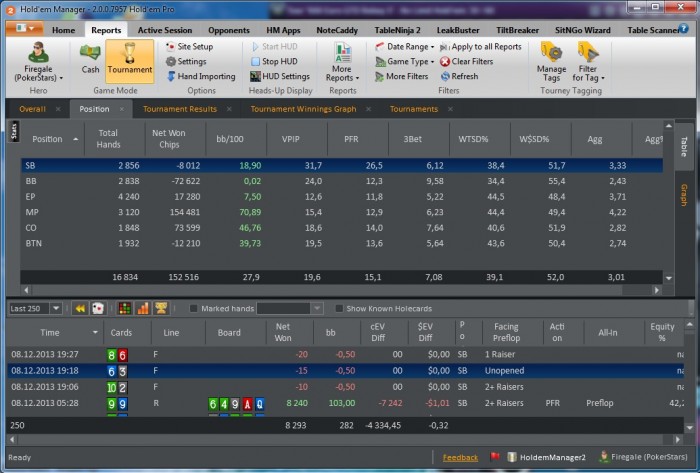Open the TiltBreaker tab
Screen dimensions: 700x473
click(517, 30)
